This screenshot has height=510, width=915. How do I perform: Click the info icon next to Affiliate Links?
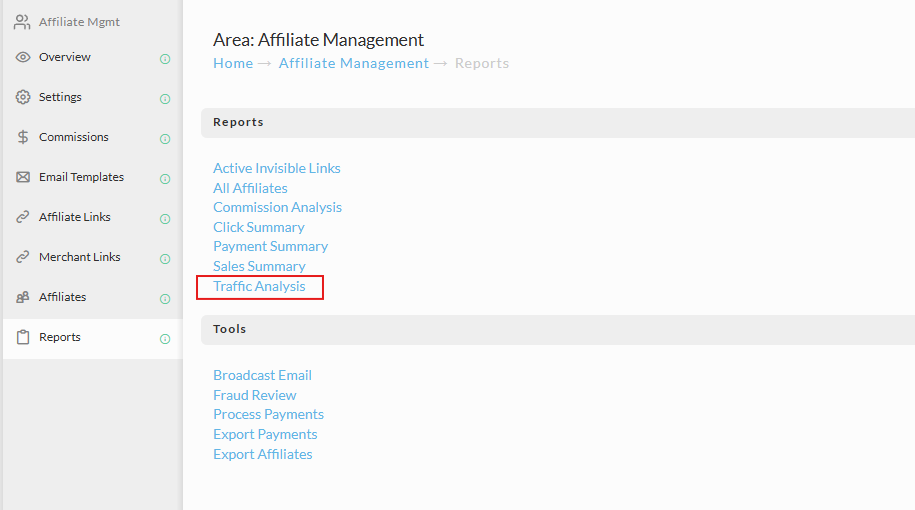click(165, 219)
